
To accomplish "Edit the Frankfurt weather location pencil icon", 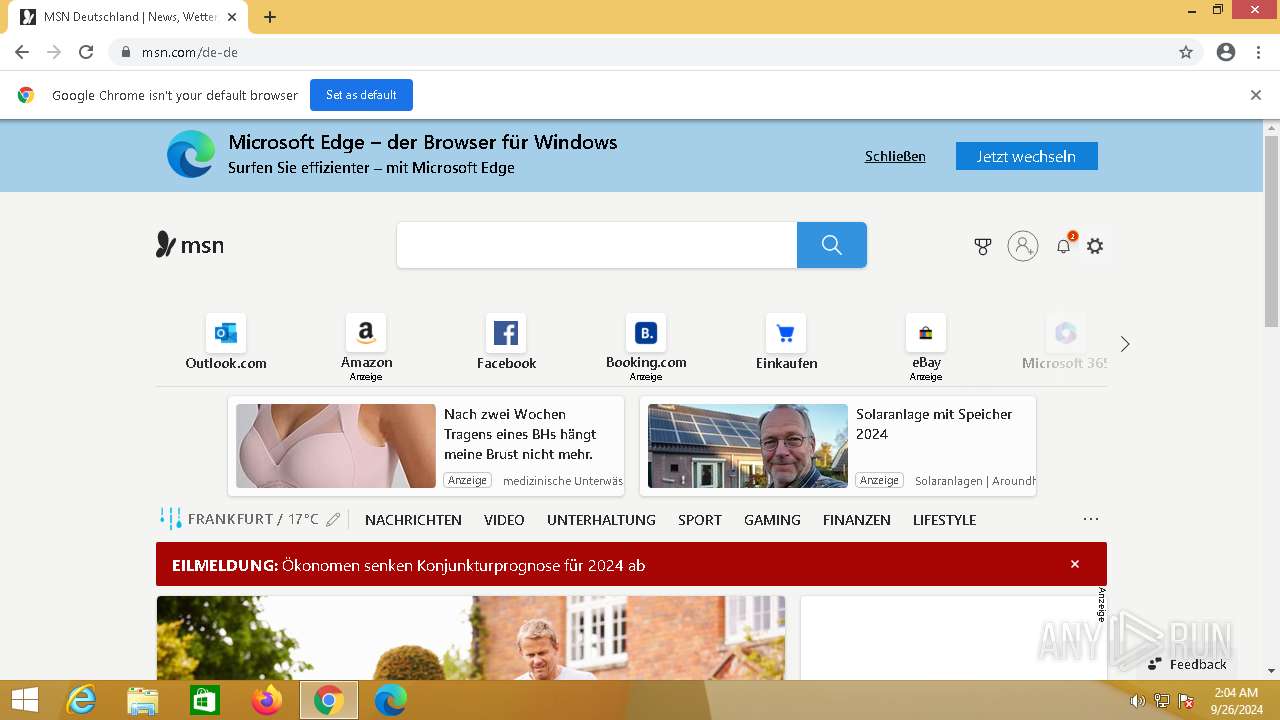I will [333, 520].
